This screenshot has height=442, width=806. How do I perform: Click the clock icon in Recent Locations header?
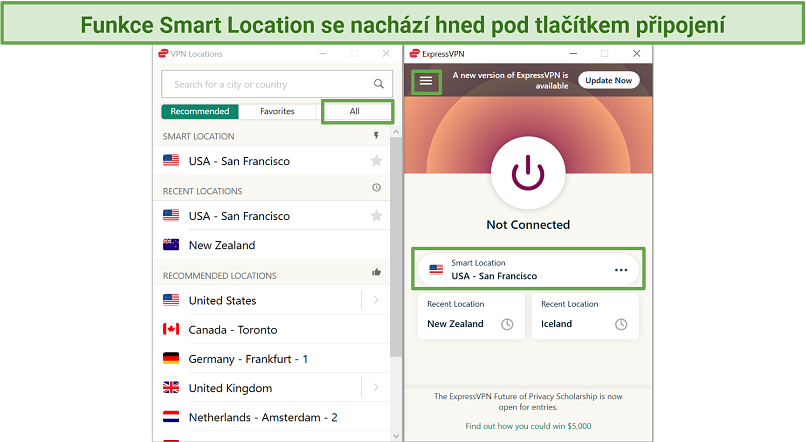coord(376,188)
